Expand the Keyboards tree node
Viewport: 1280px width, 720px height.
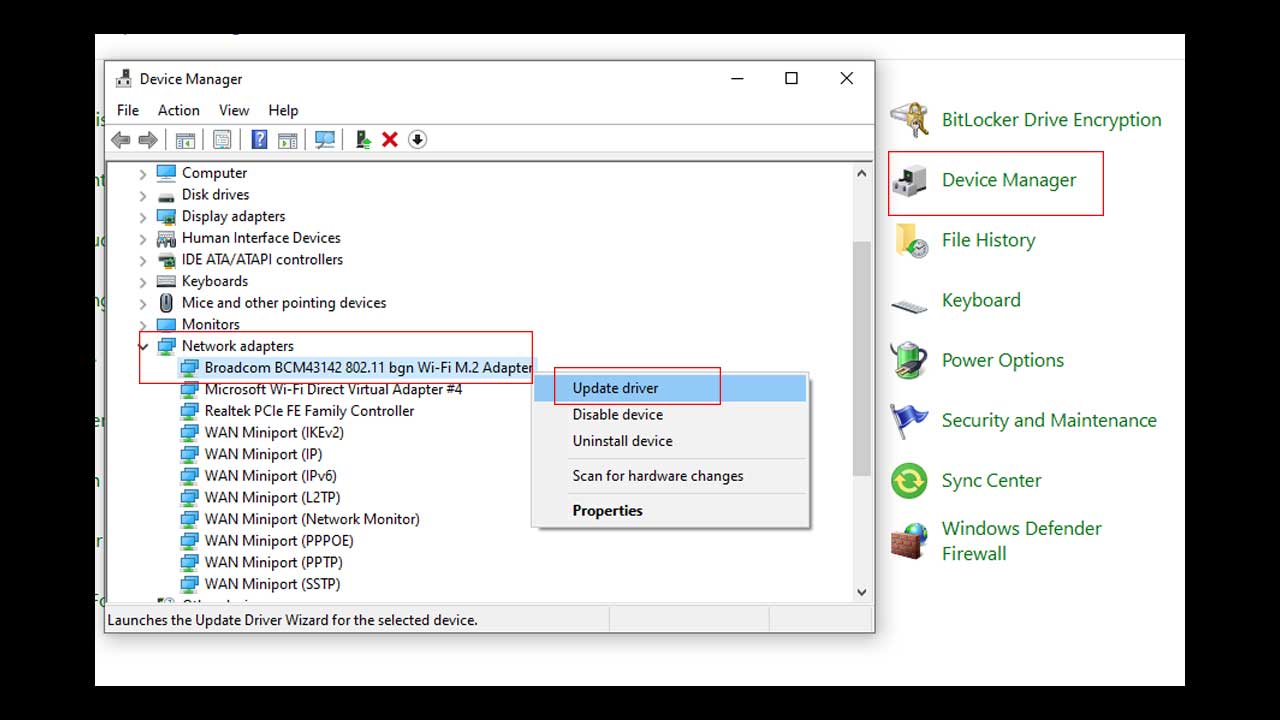pos(143,281)
